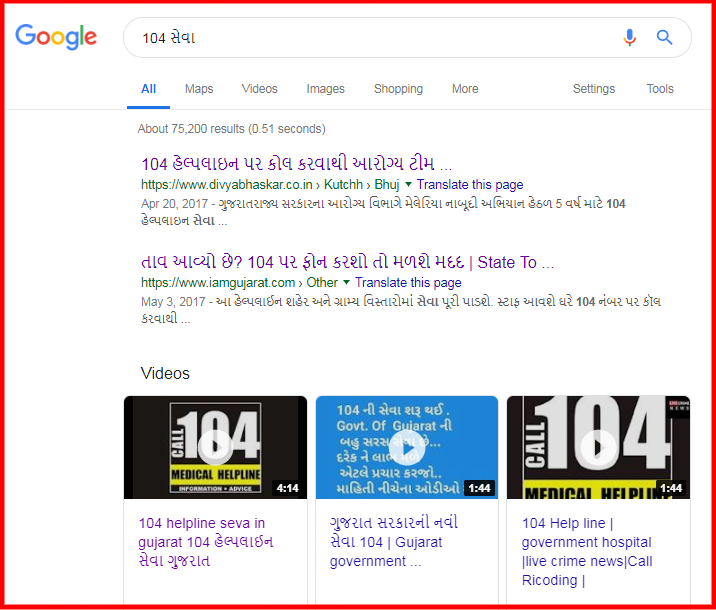716x610 pixels.
Task: Expand dropdown arrow next to iamgujarat URL
Action: (x=347, y=283)
